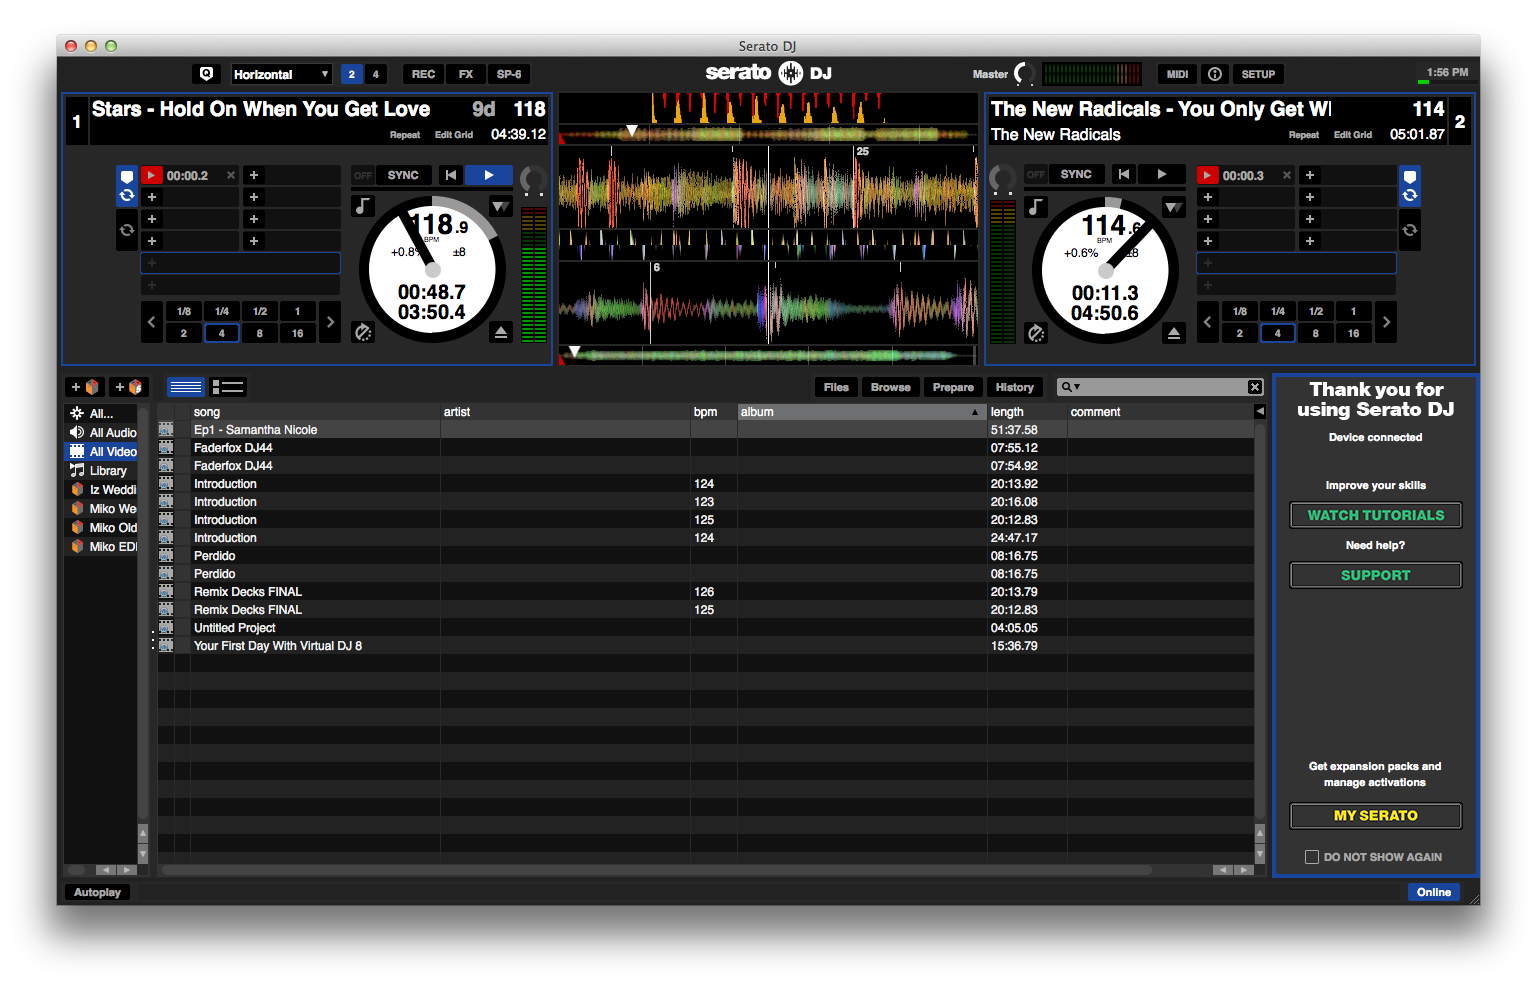Screen dimensions: 1537x984
Task: Shift loop sizes left on deck 1
Action: point(152,322)
